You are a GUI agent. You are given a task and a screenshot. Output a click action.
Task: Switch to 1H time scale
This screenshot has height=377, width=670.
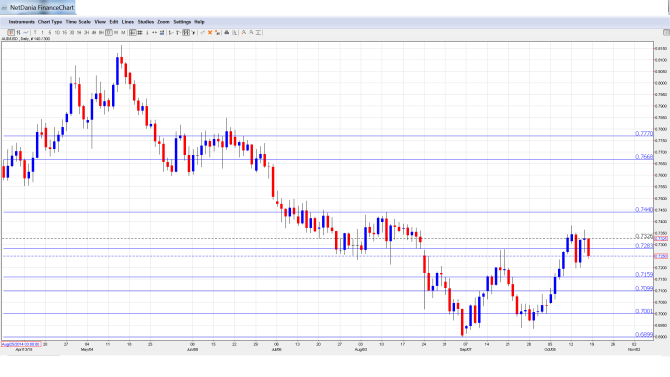coord(79,32)
